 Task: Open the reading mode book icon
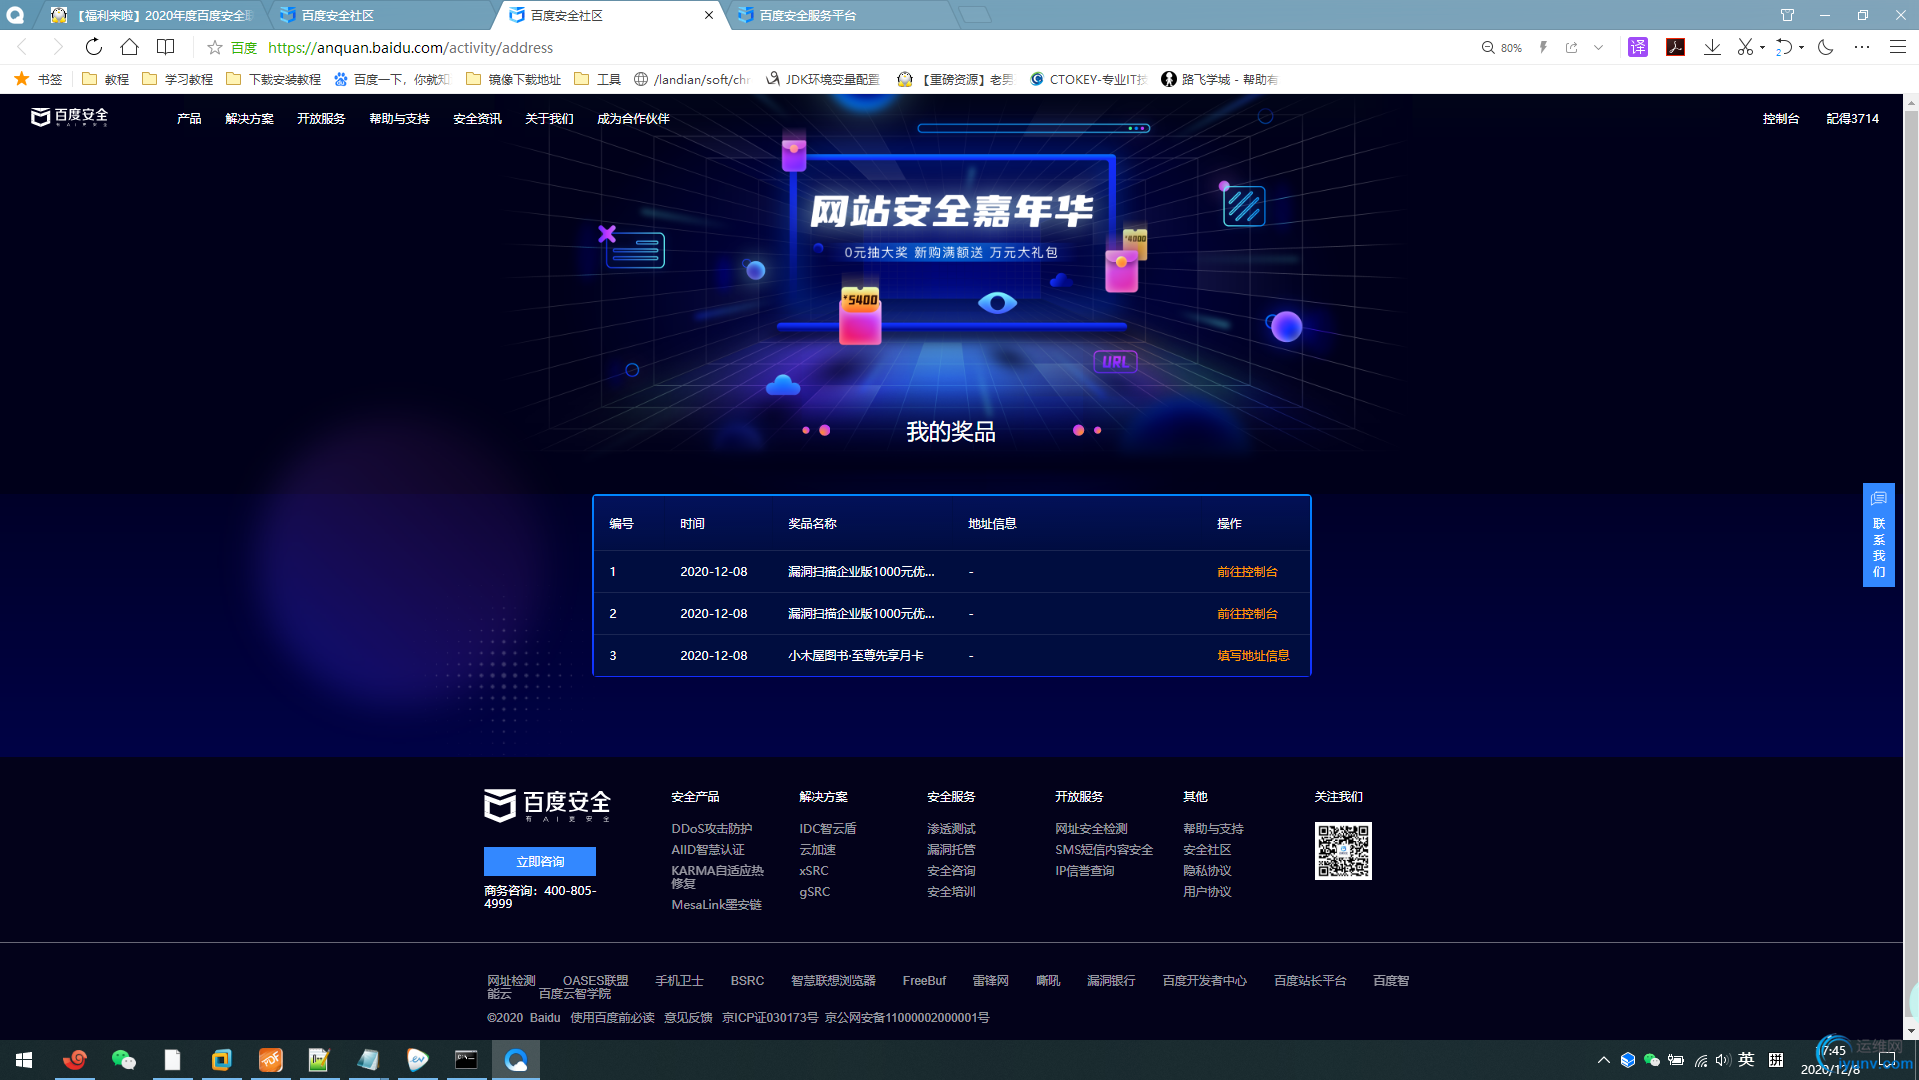coord(166,47)
